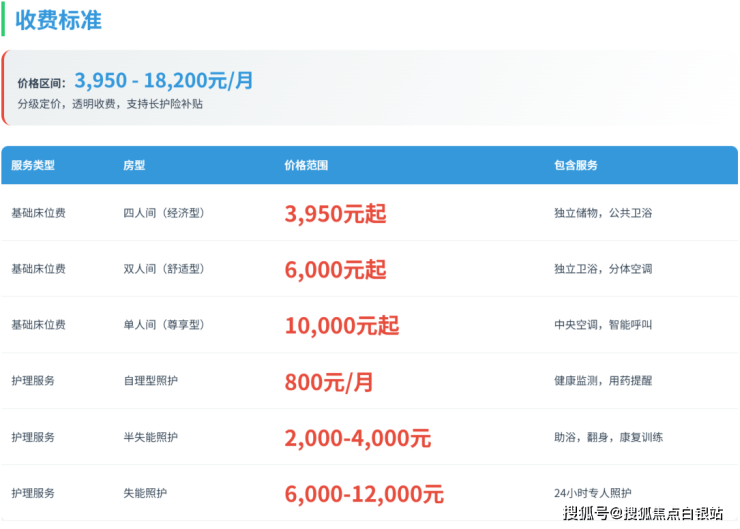Image resolution: width=740 pixels, height=529 pixels.
Task: Click the 收费标准 section heading
Action: (x=58, y=20)
